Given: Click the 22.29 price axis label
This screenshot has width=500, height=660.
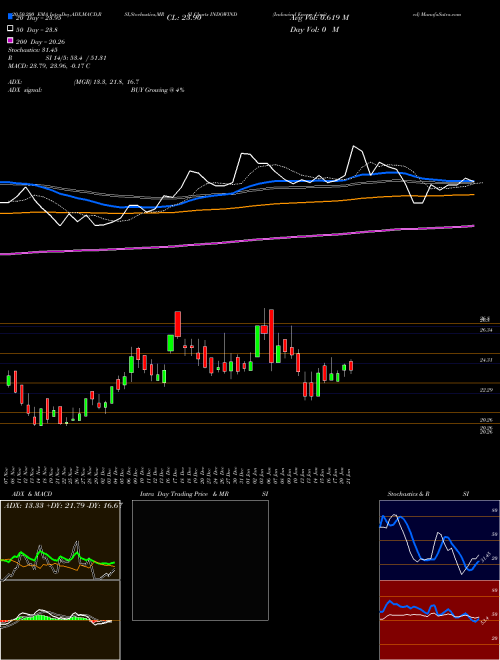Looking at the screenshot, I should pyautogui.click(x=486, y=390).
